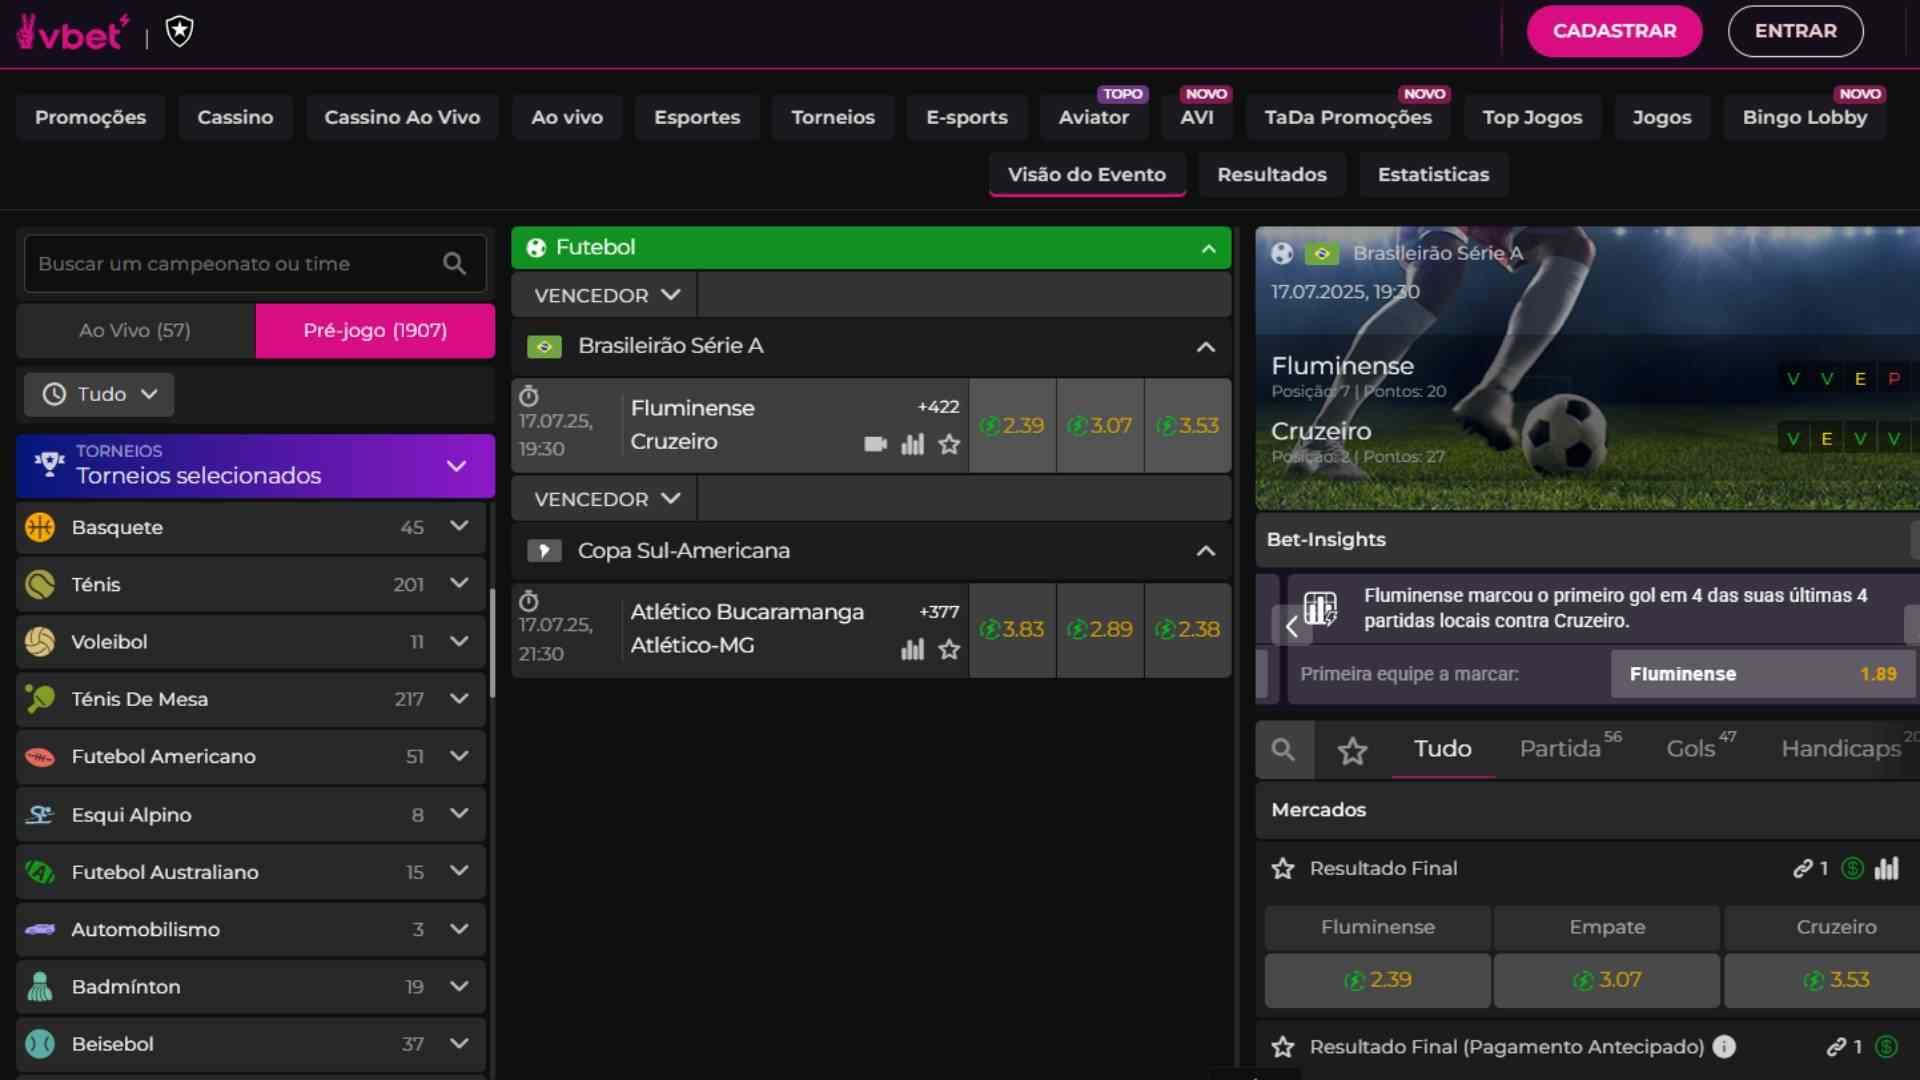Switch to the Gols markets tab
The height and width of the screenshot is (1080, 1920).
coord(1691,748)
